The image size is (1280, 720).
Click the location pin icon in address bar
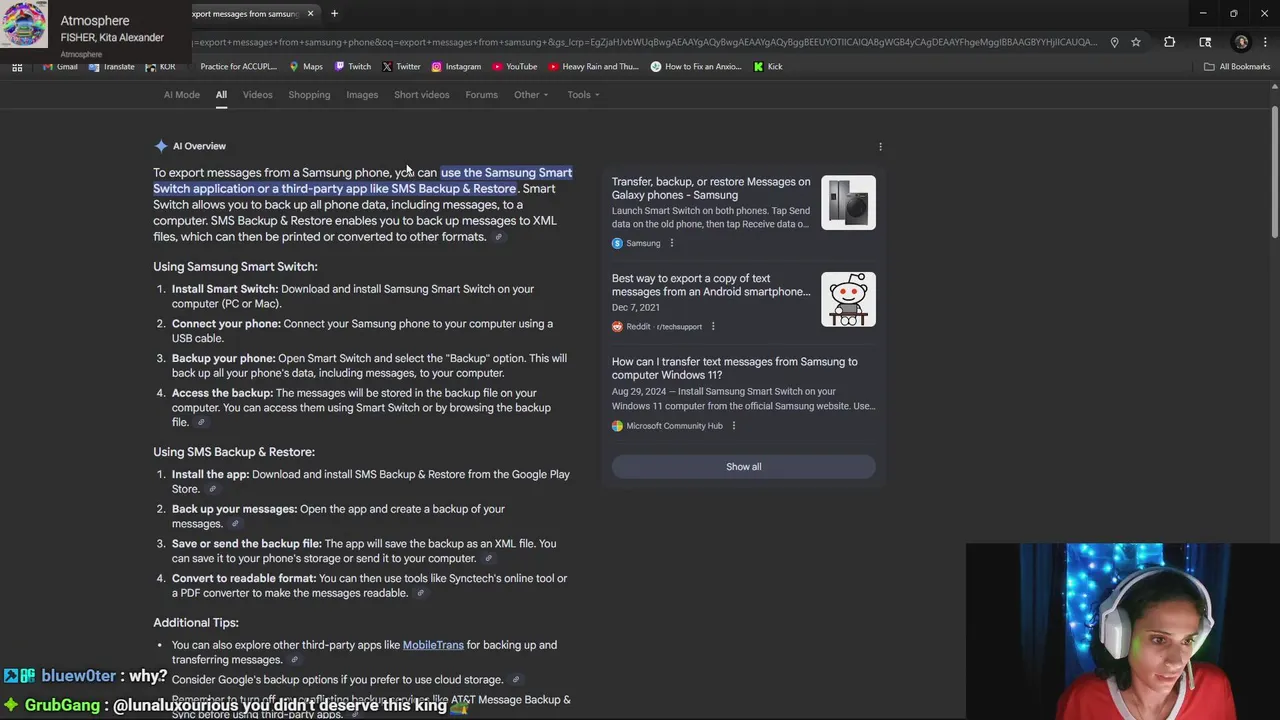(1114, 42)
